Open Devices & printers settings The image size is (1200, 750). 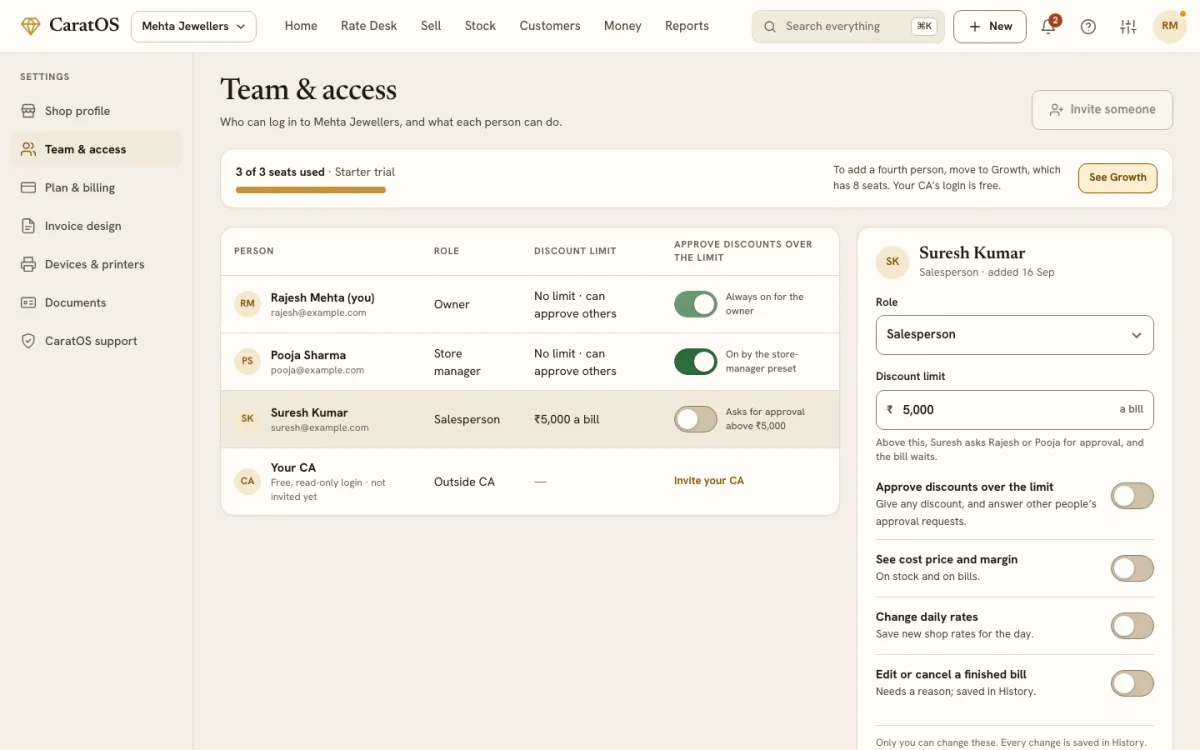pos(97,264)
